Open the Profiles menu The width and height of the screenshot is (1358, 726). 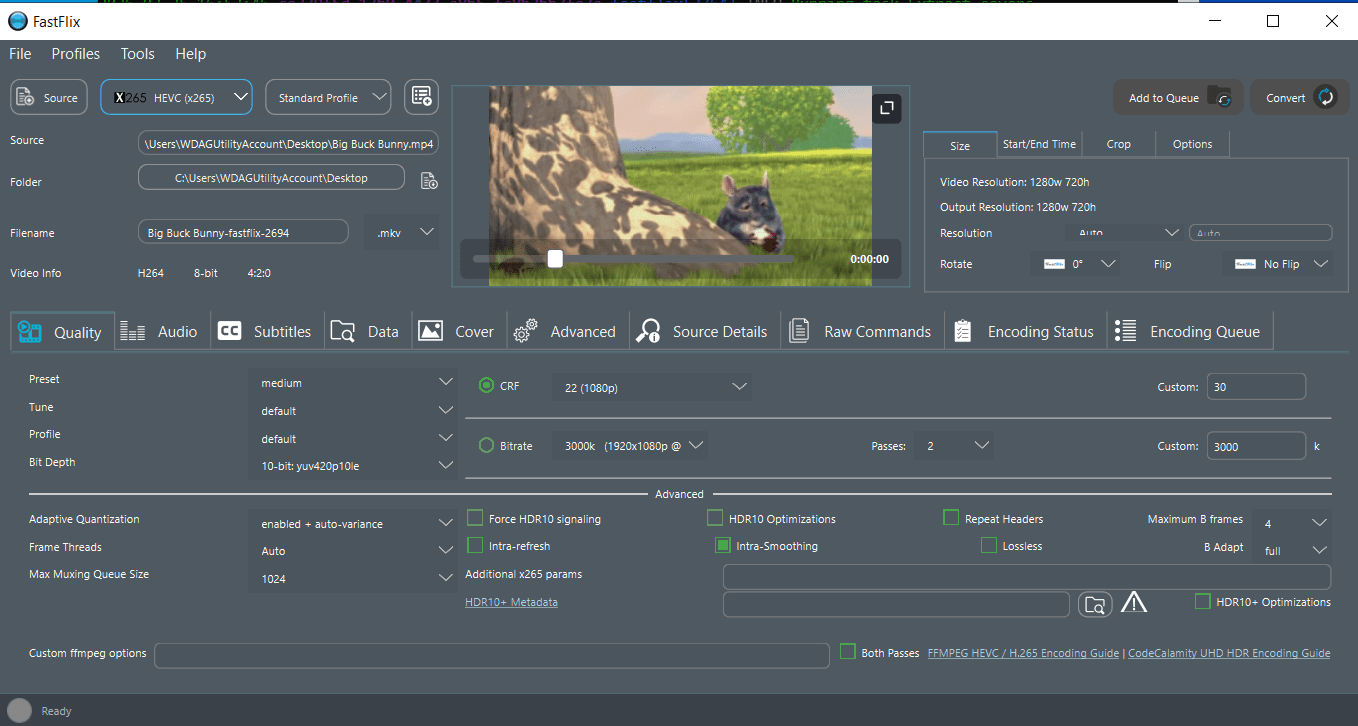click(x=76, y=54)
